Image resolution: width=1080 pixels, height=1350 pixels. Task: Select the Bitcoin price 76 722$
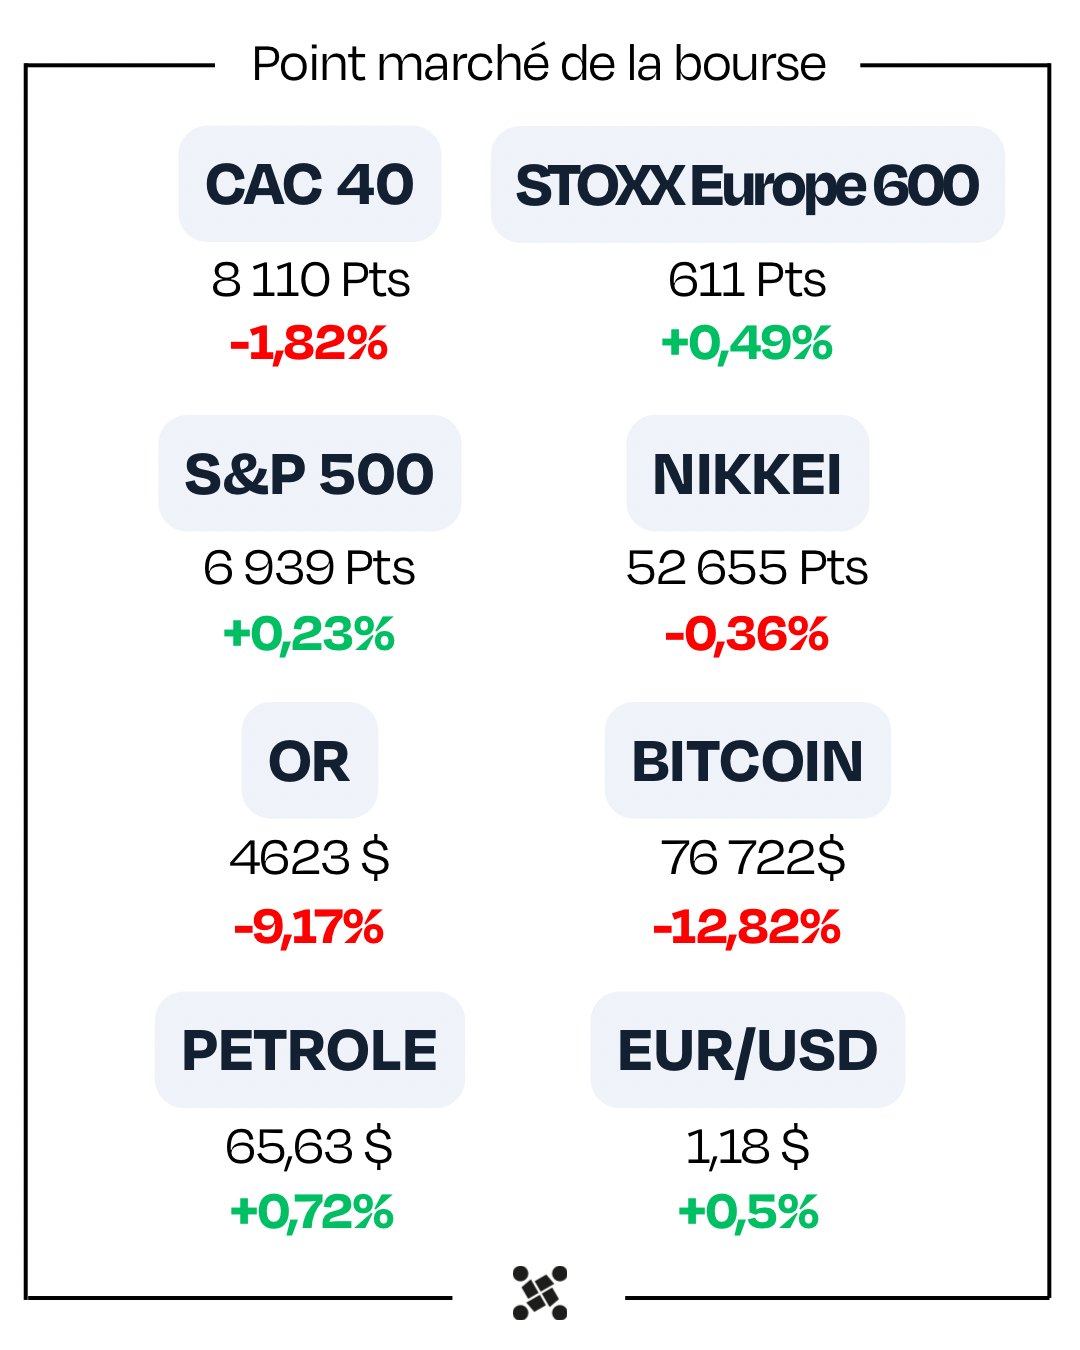click(752, 858)
